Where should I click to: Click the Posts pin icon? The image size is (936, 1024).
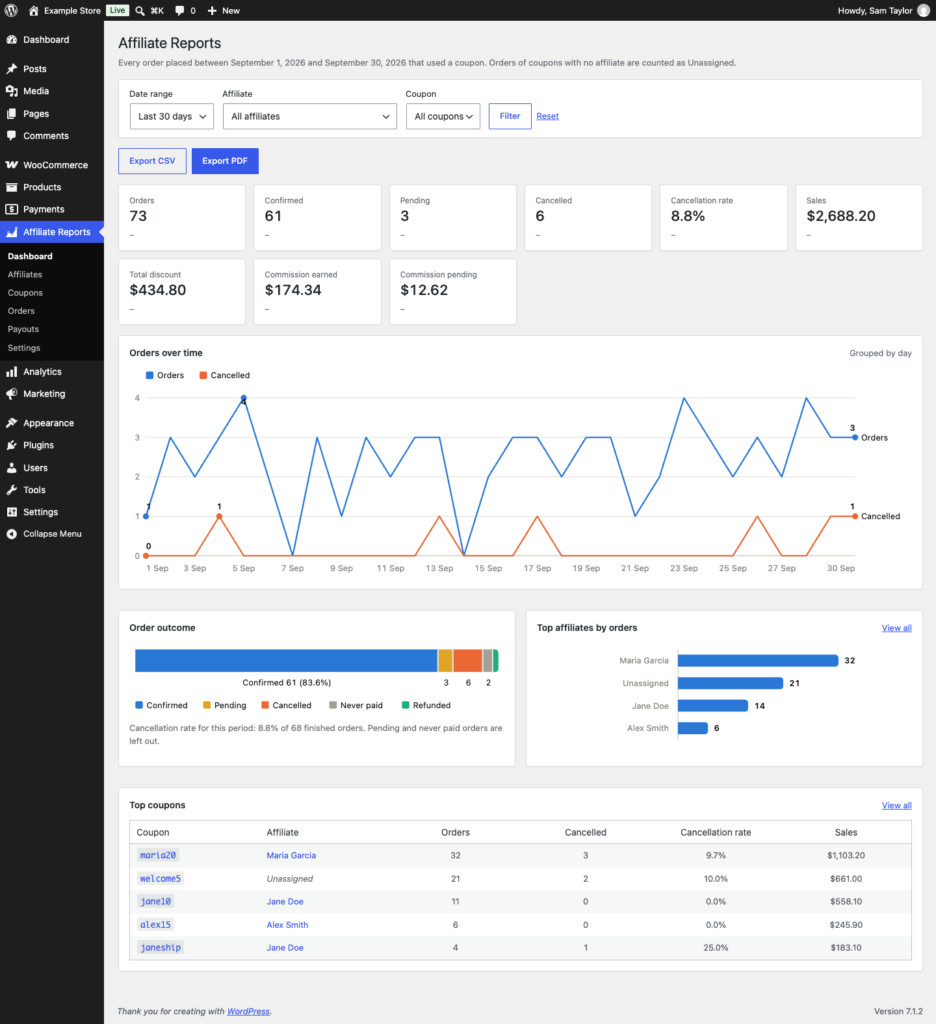click(12, 69)
